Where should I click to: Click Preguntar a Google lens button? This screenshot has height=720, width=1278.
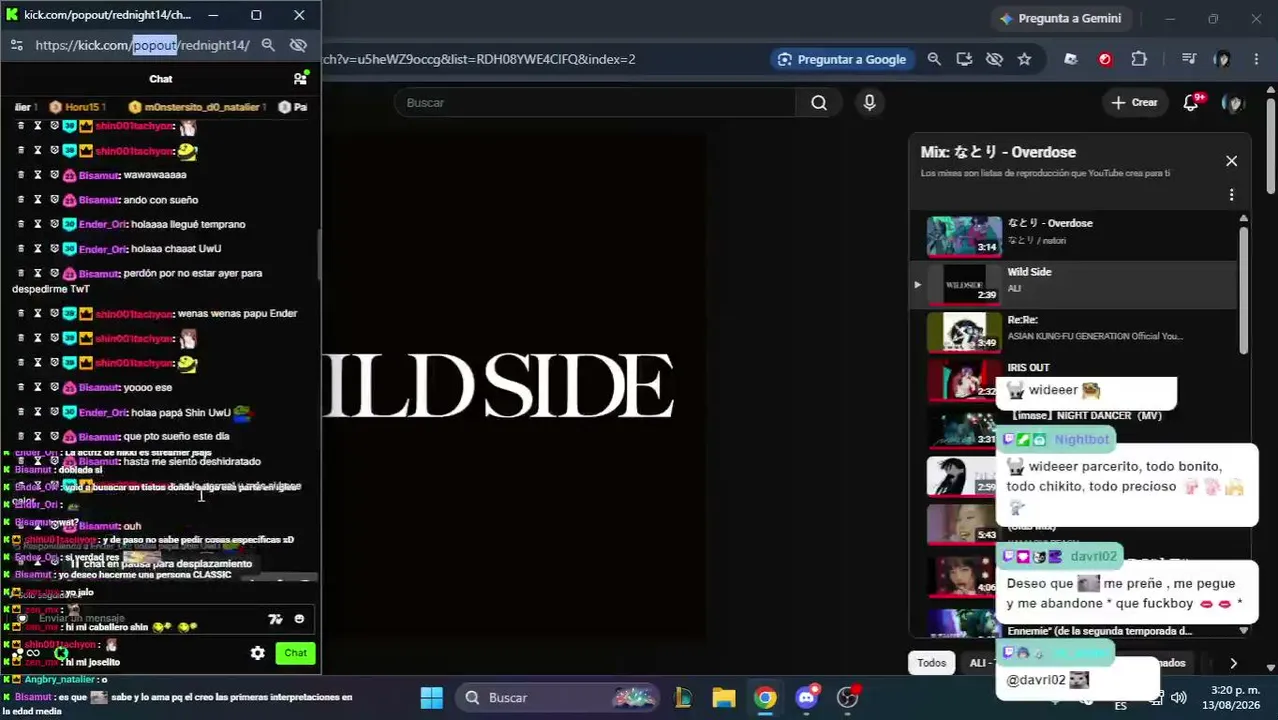842,59
